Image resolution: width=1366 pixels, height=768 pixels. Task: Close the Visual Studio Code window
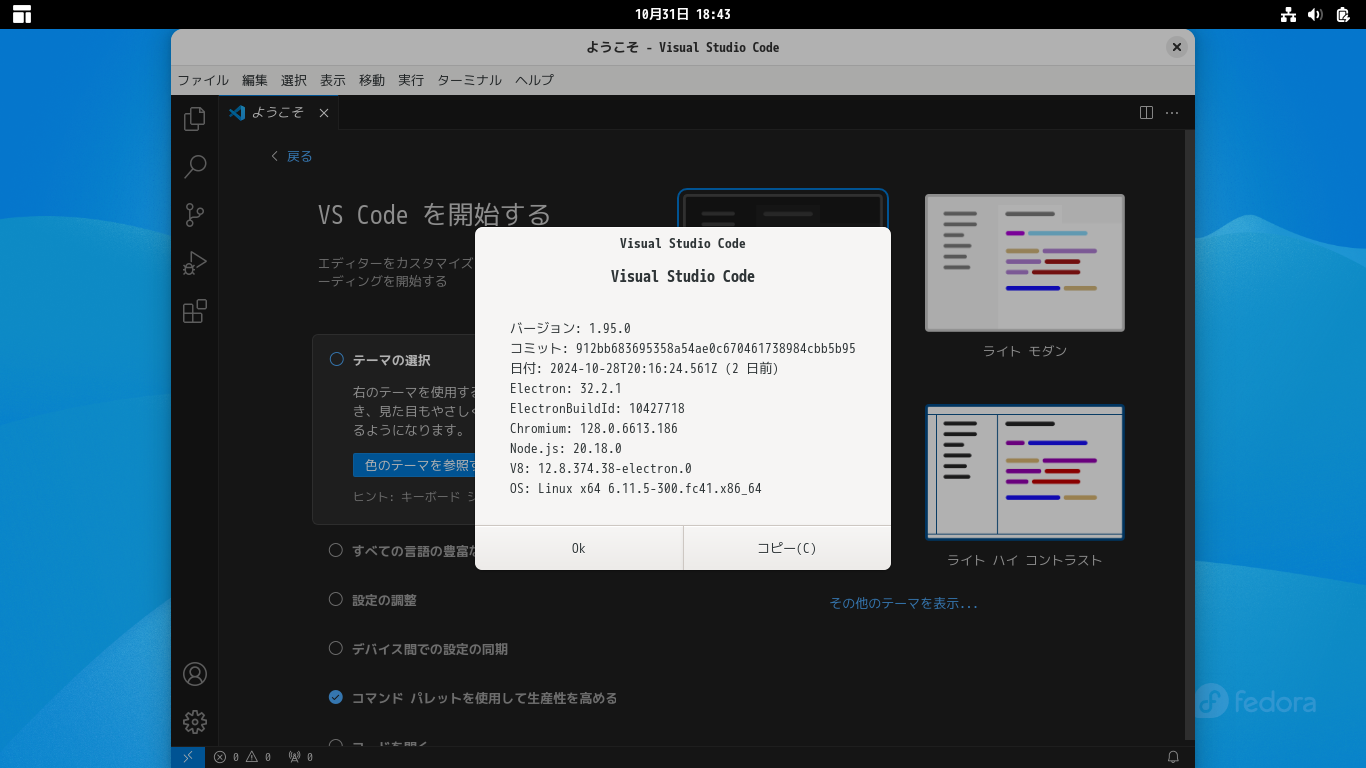tap(1177, 47)
